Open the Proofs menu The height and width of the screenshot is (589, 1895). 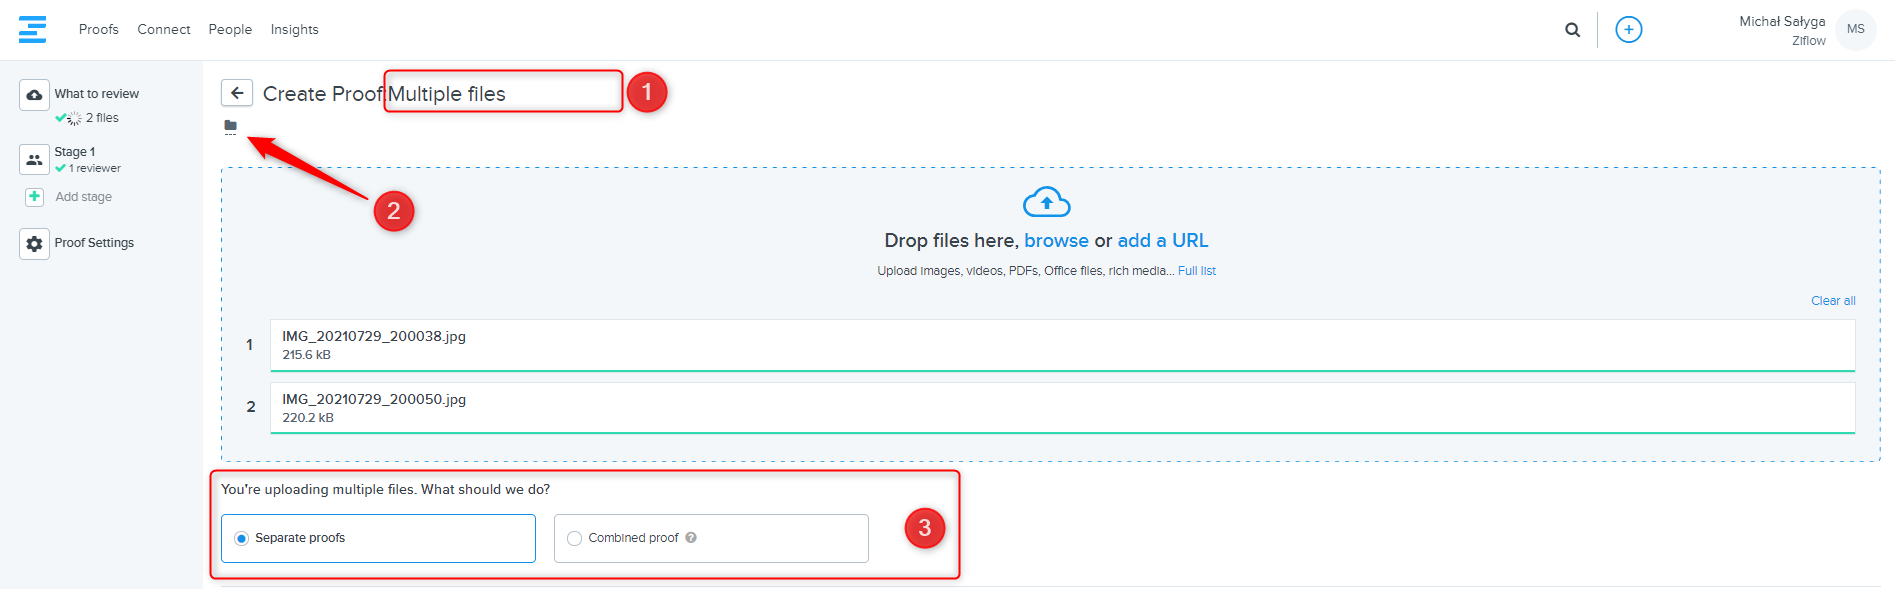[x=98, y=30]
